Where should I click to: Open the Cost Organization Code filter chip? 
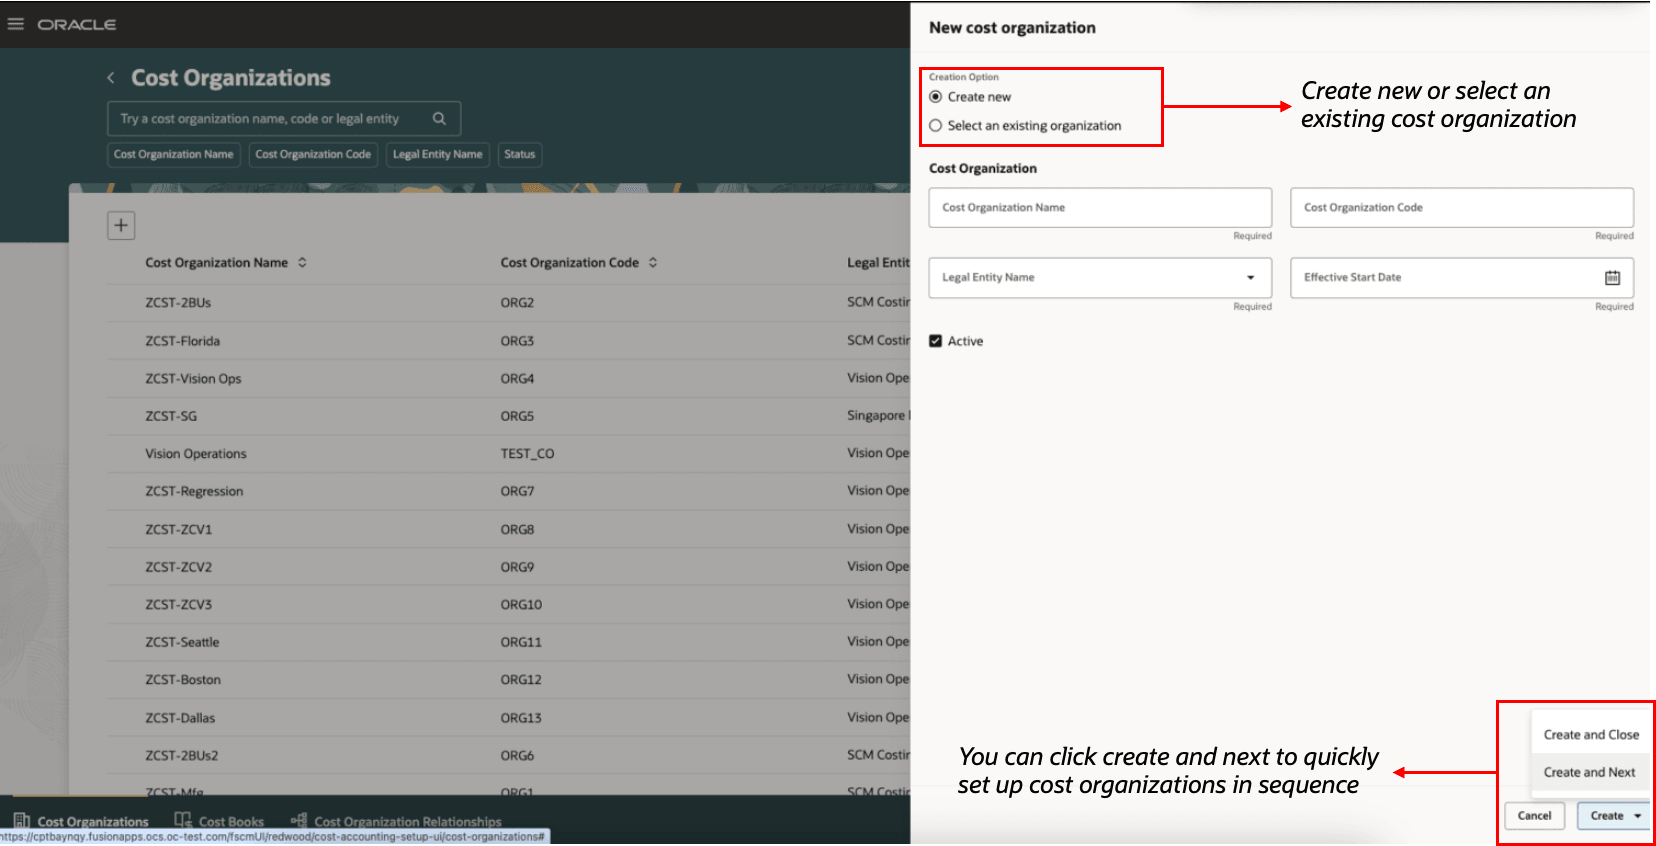(x=313, y=154)
